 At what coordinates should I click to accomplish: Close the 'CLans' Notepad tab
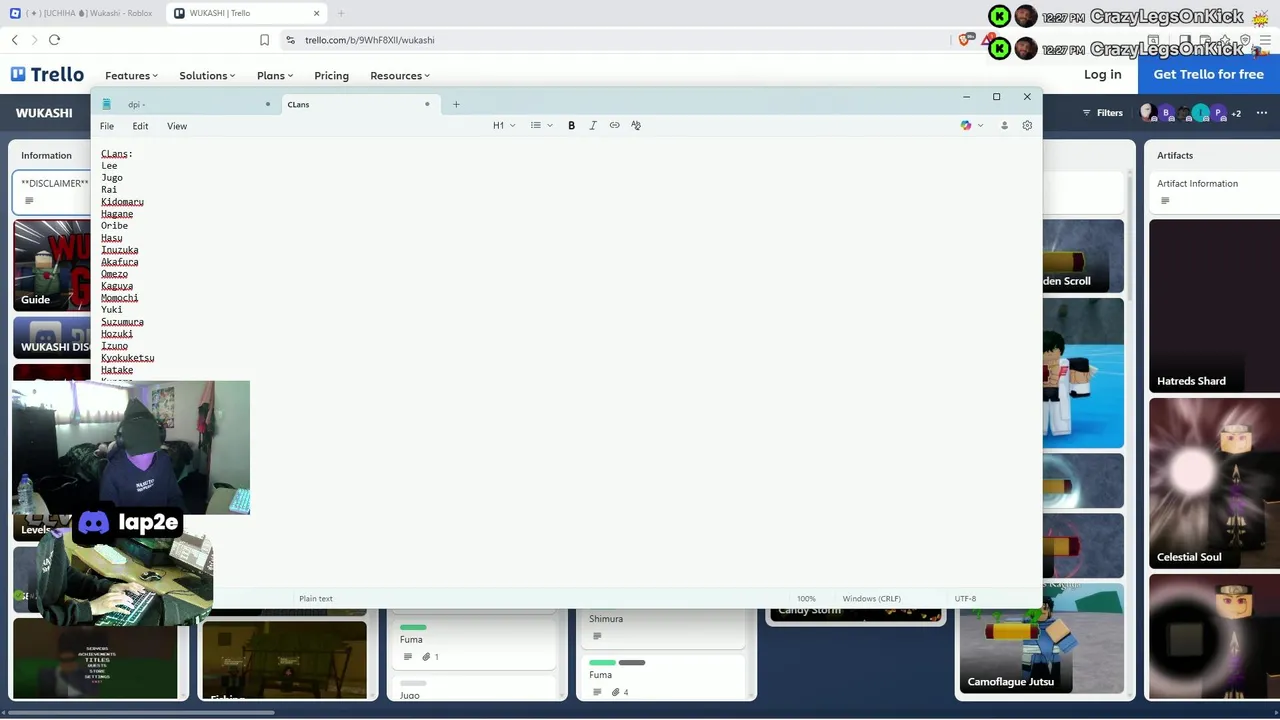tap(427, 104)
